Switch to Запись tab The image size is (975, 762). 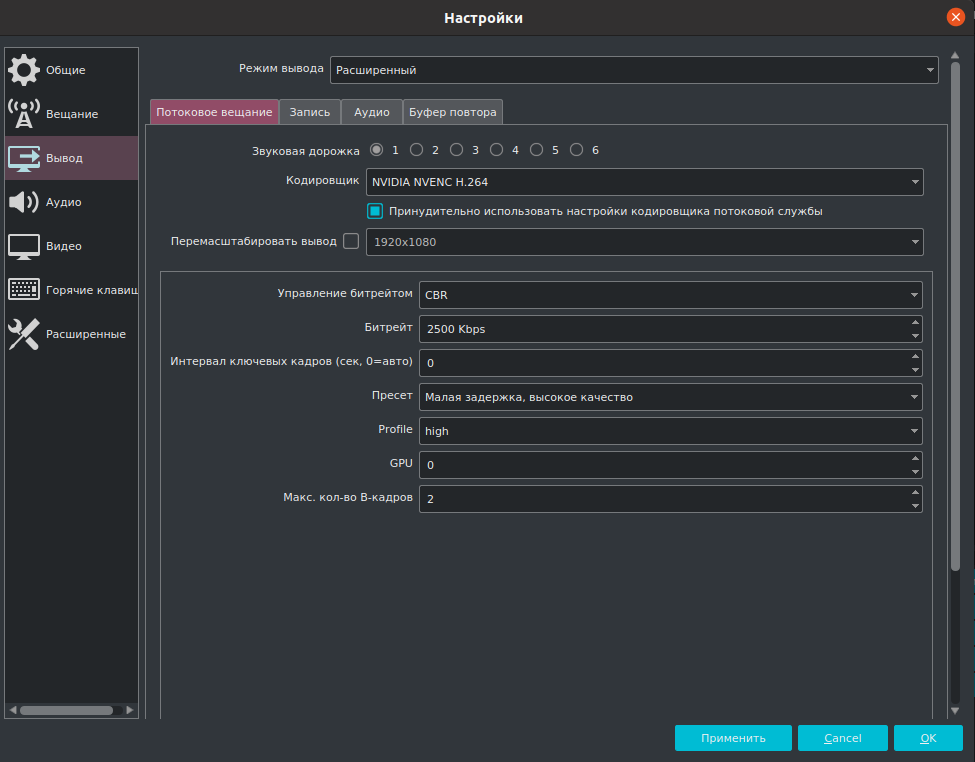(310, 112)
